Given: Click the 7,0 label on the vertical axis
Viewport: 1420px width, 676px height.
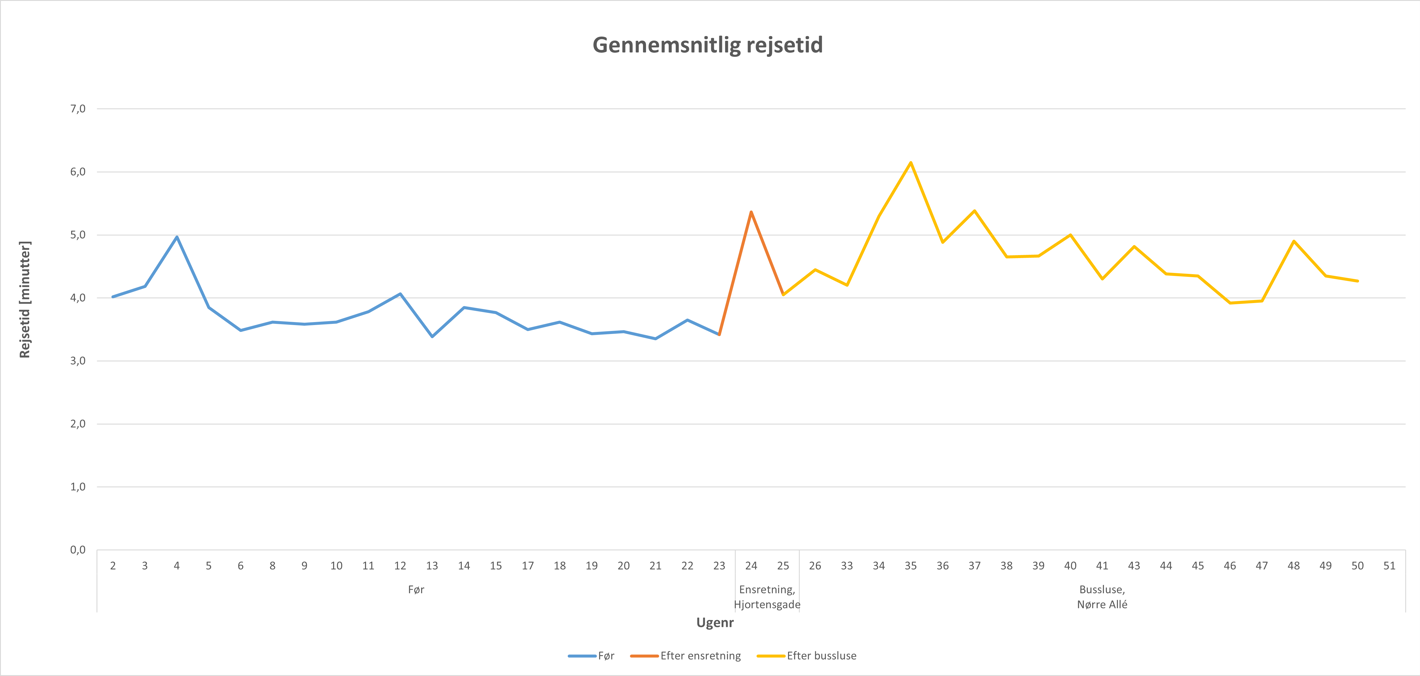Looking at the screenshot, I should [x=76, y=108].
